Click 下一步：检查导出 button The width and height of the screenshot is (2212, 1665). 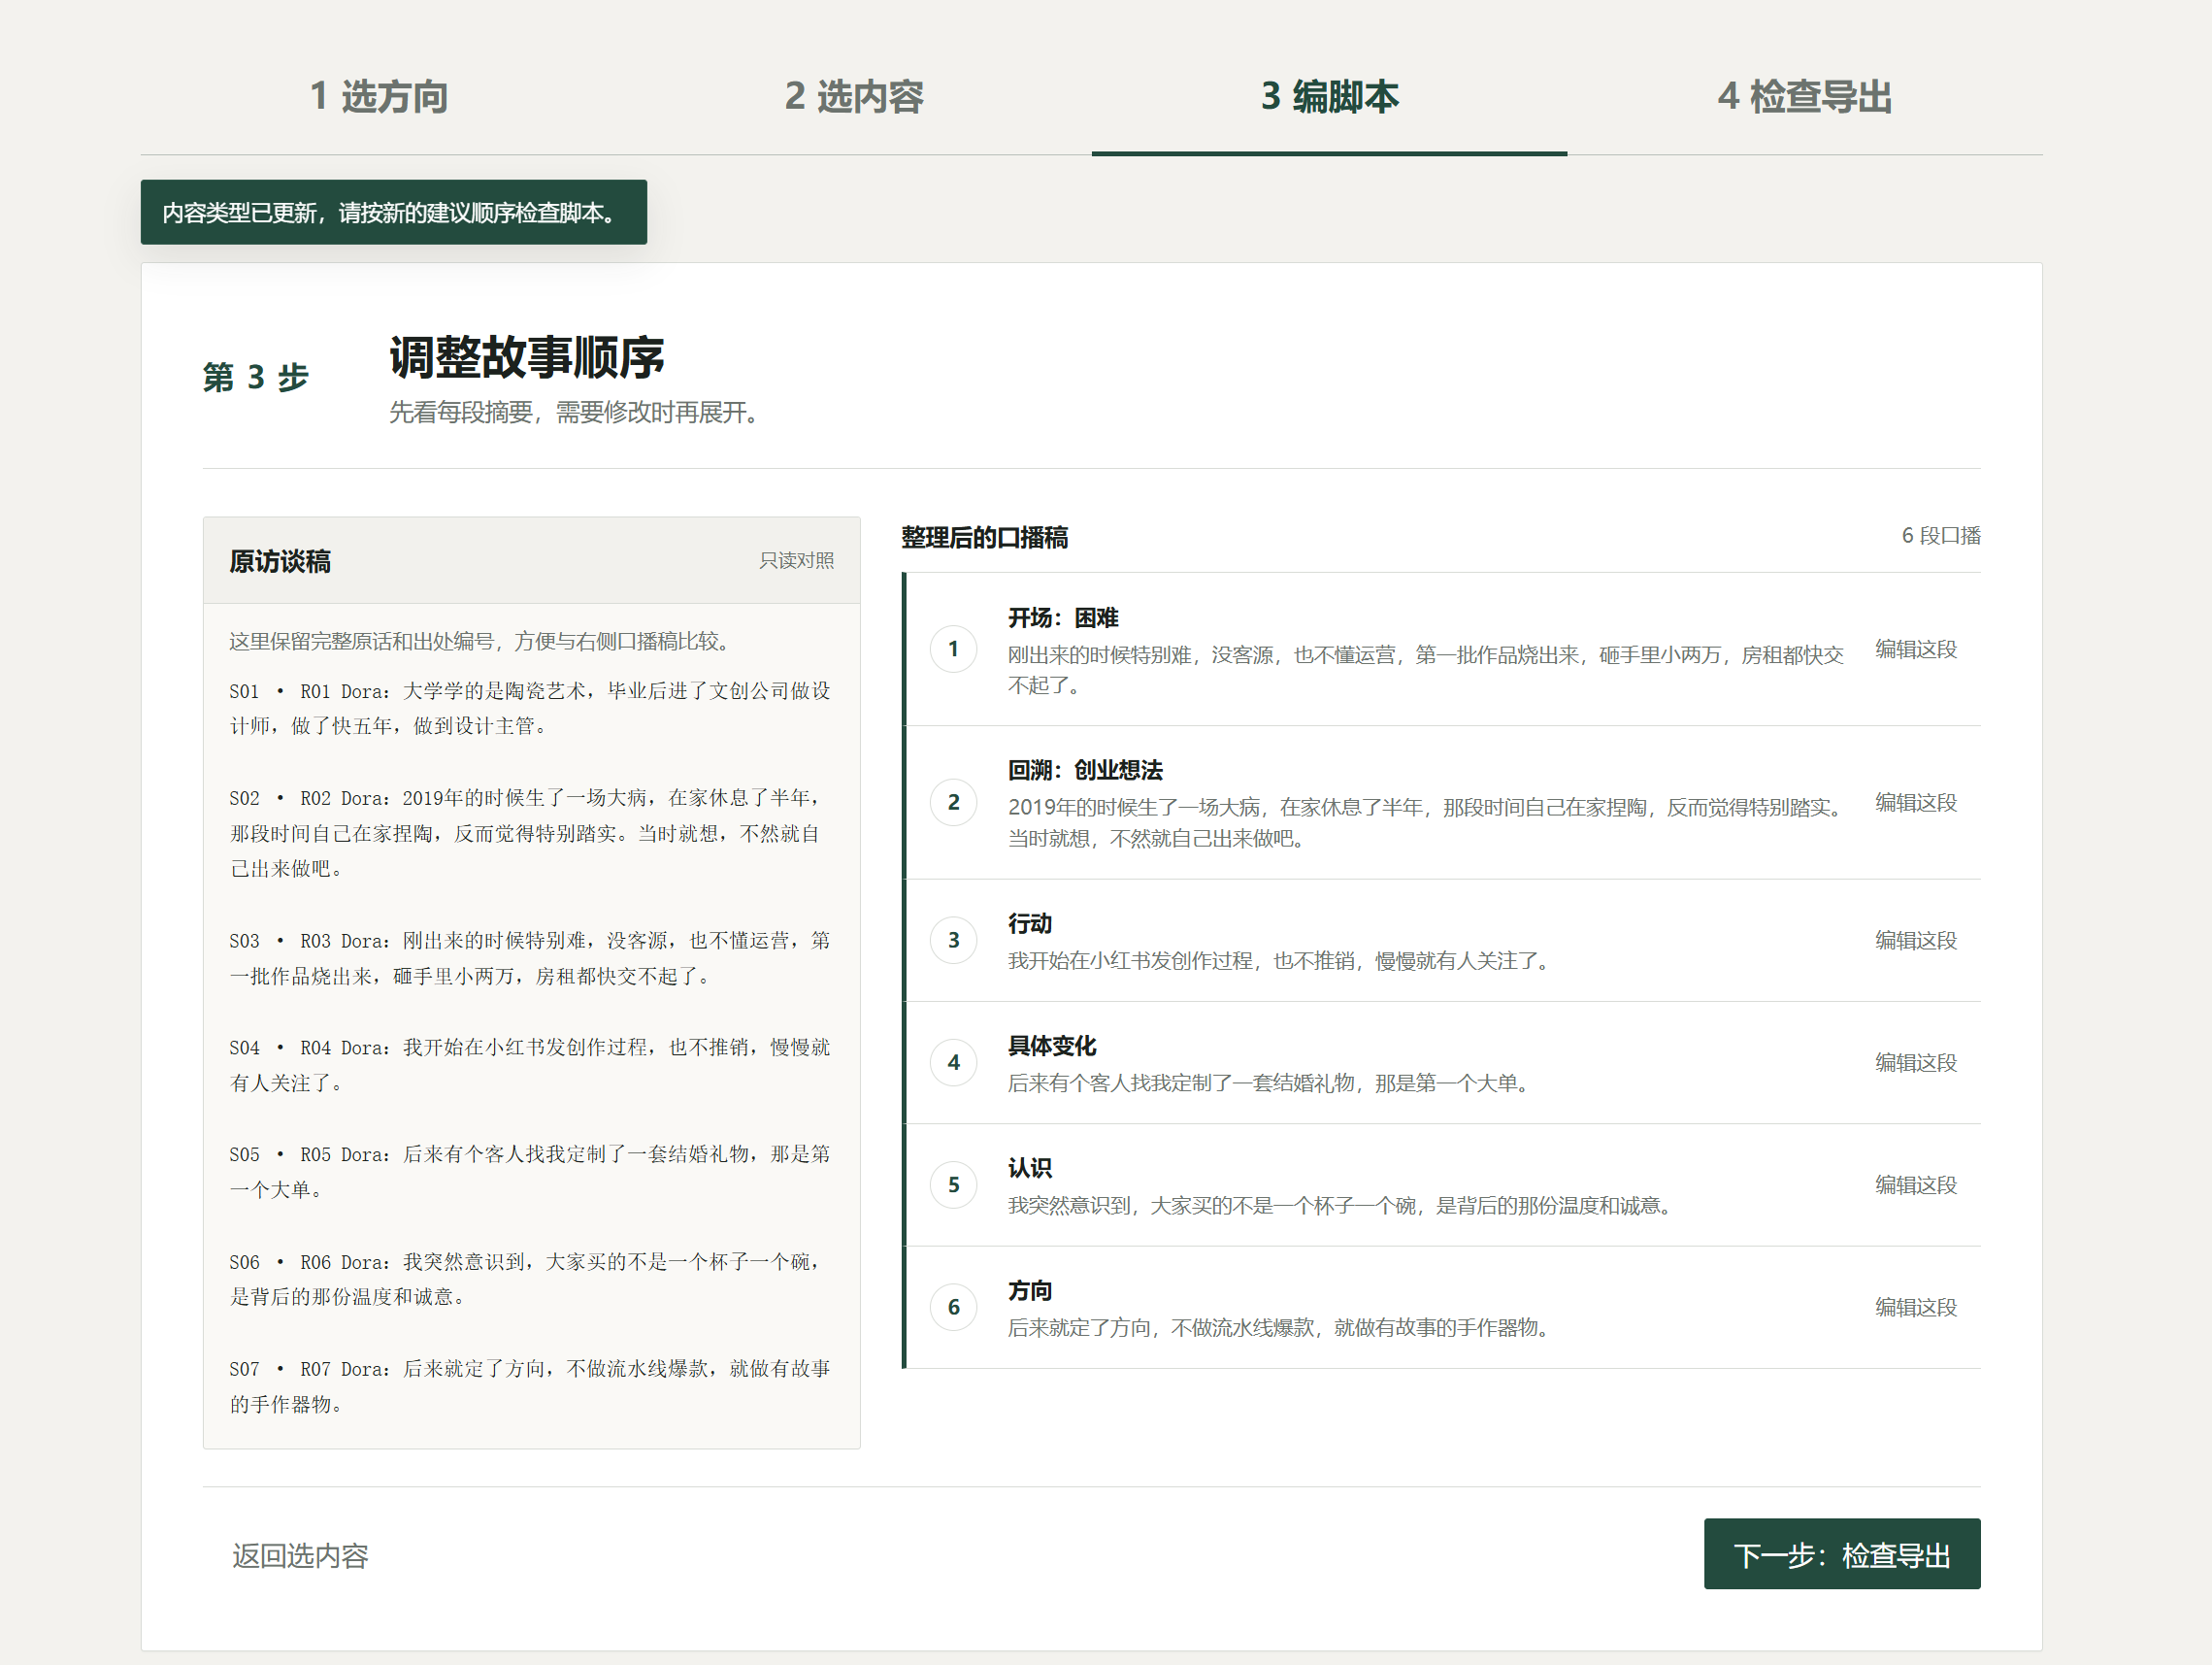click(1842, 1554)
